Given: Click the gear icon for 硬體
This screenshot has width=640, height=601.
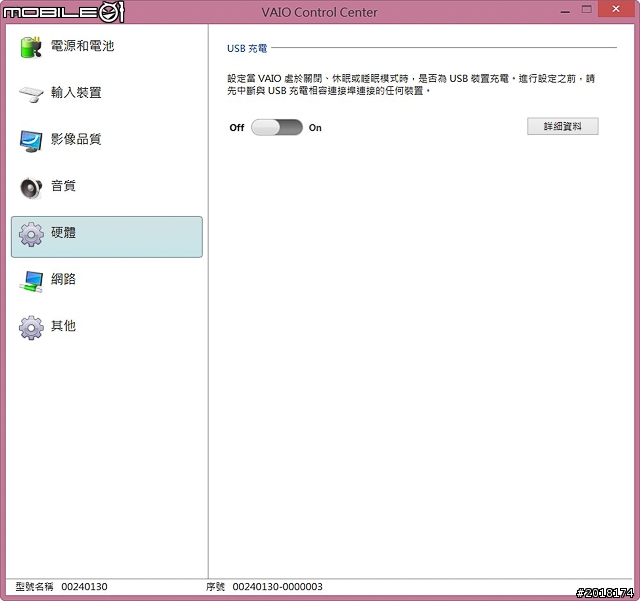Looking at the screenshot, I should [31, 234].
